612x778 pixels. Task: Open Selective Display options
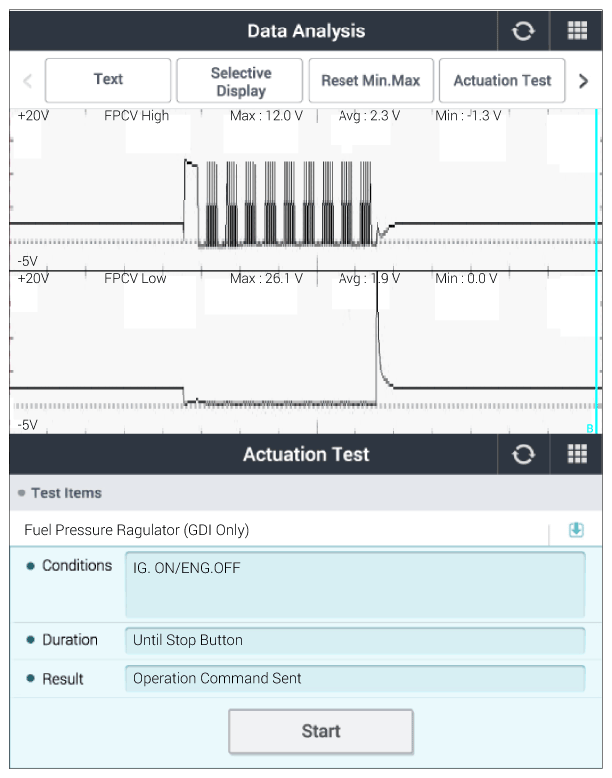(240, 80)
